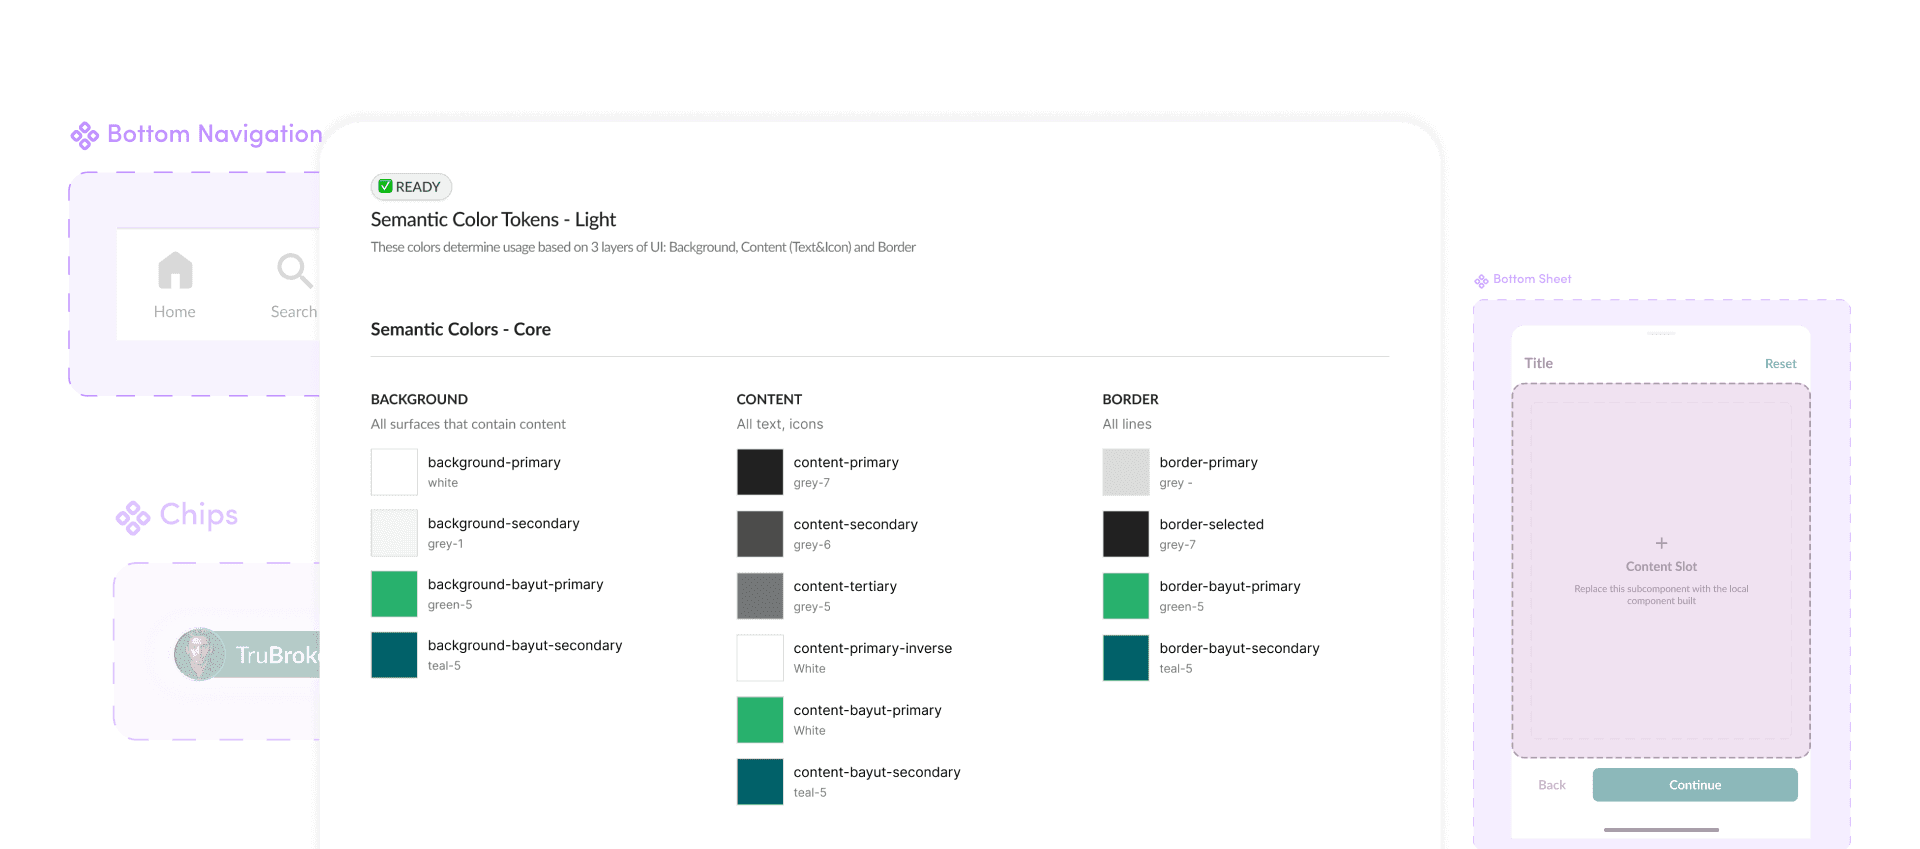Click the TruBroker chip avatar
The height and width of the screenshot is (849, 1920).
(199, 655)
